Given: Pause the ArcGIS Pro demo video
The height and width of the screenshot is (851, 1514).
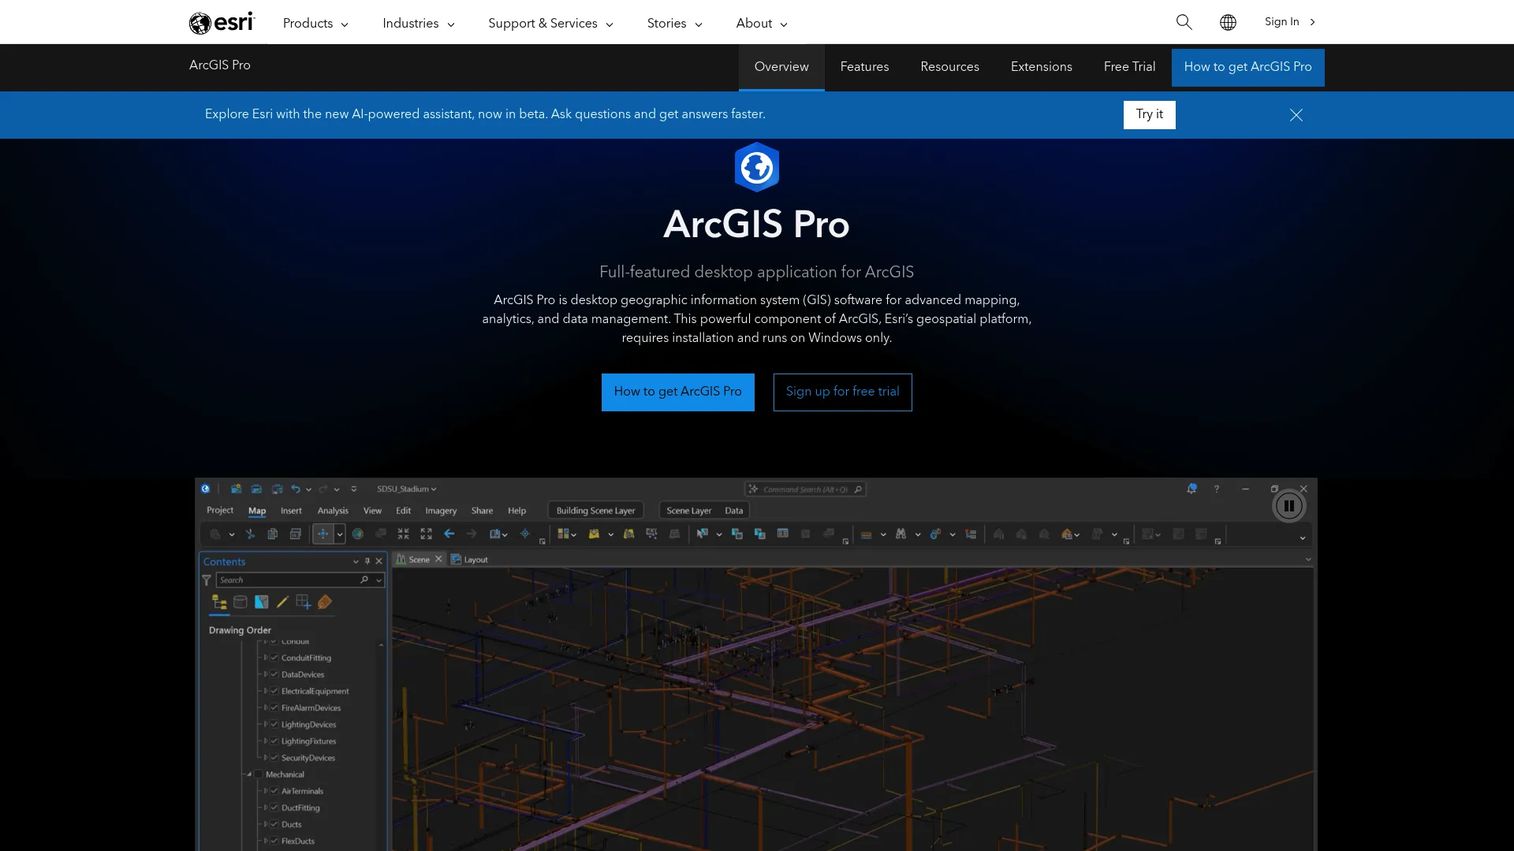Looking at the screenshot, I should [x=1289, y=506].
